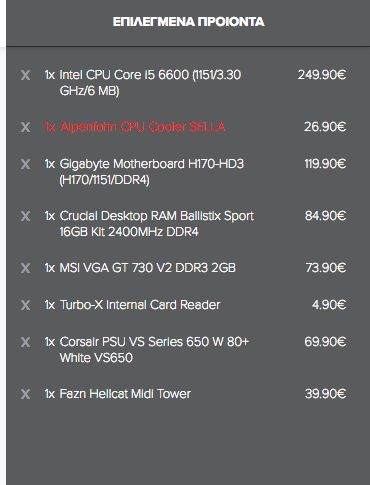This screenshot has height=485, width=370.
Task: Remove the Alpenfohn CPU Cooler SELLA item
Action: click(x=25, y=127)
